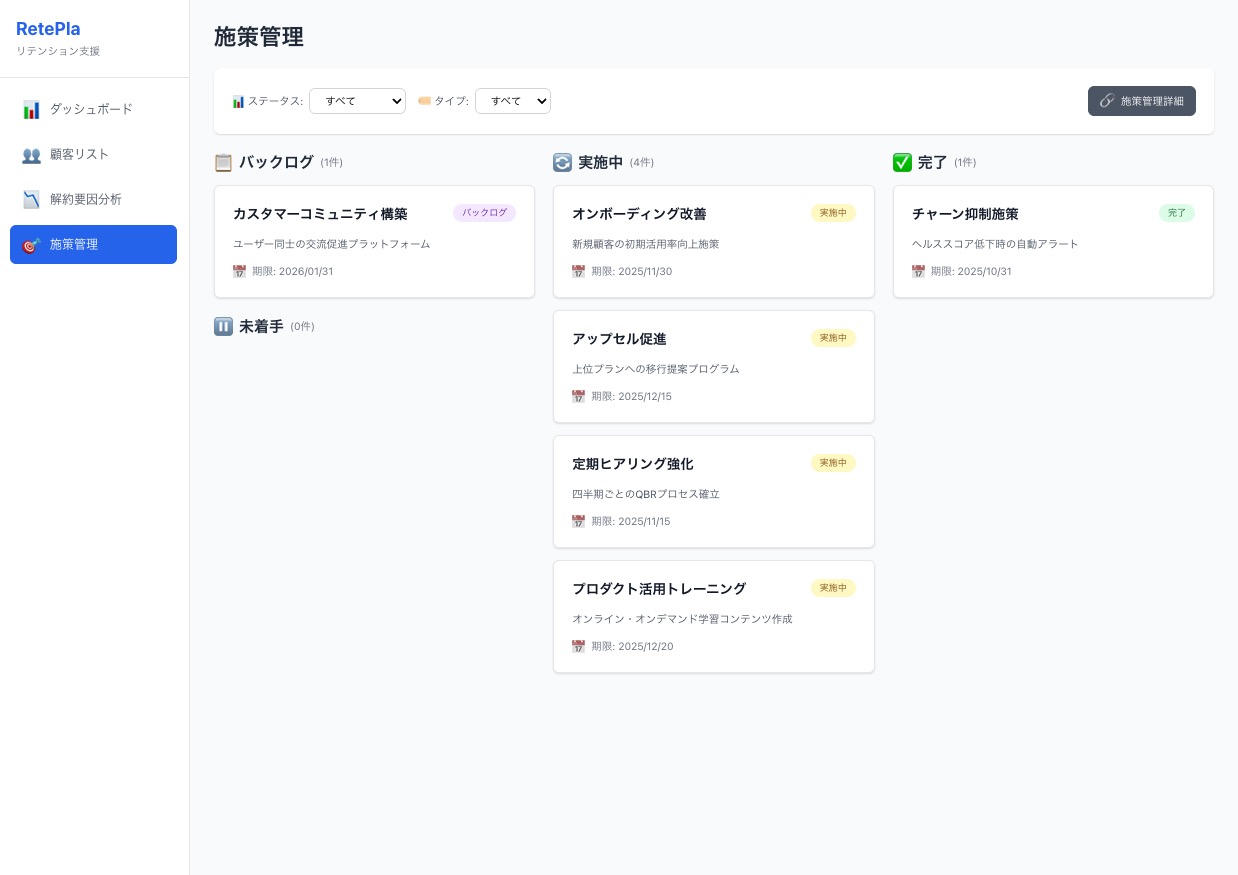The height and width of the screenshot is (875, 1238).
Task: Open the ダッシュボード section via its bar chart icon
Action: point(31,109)
